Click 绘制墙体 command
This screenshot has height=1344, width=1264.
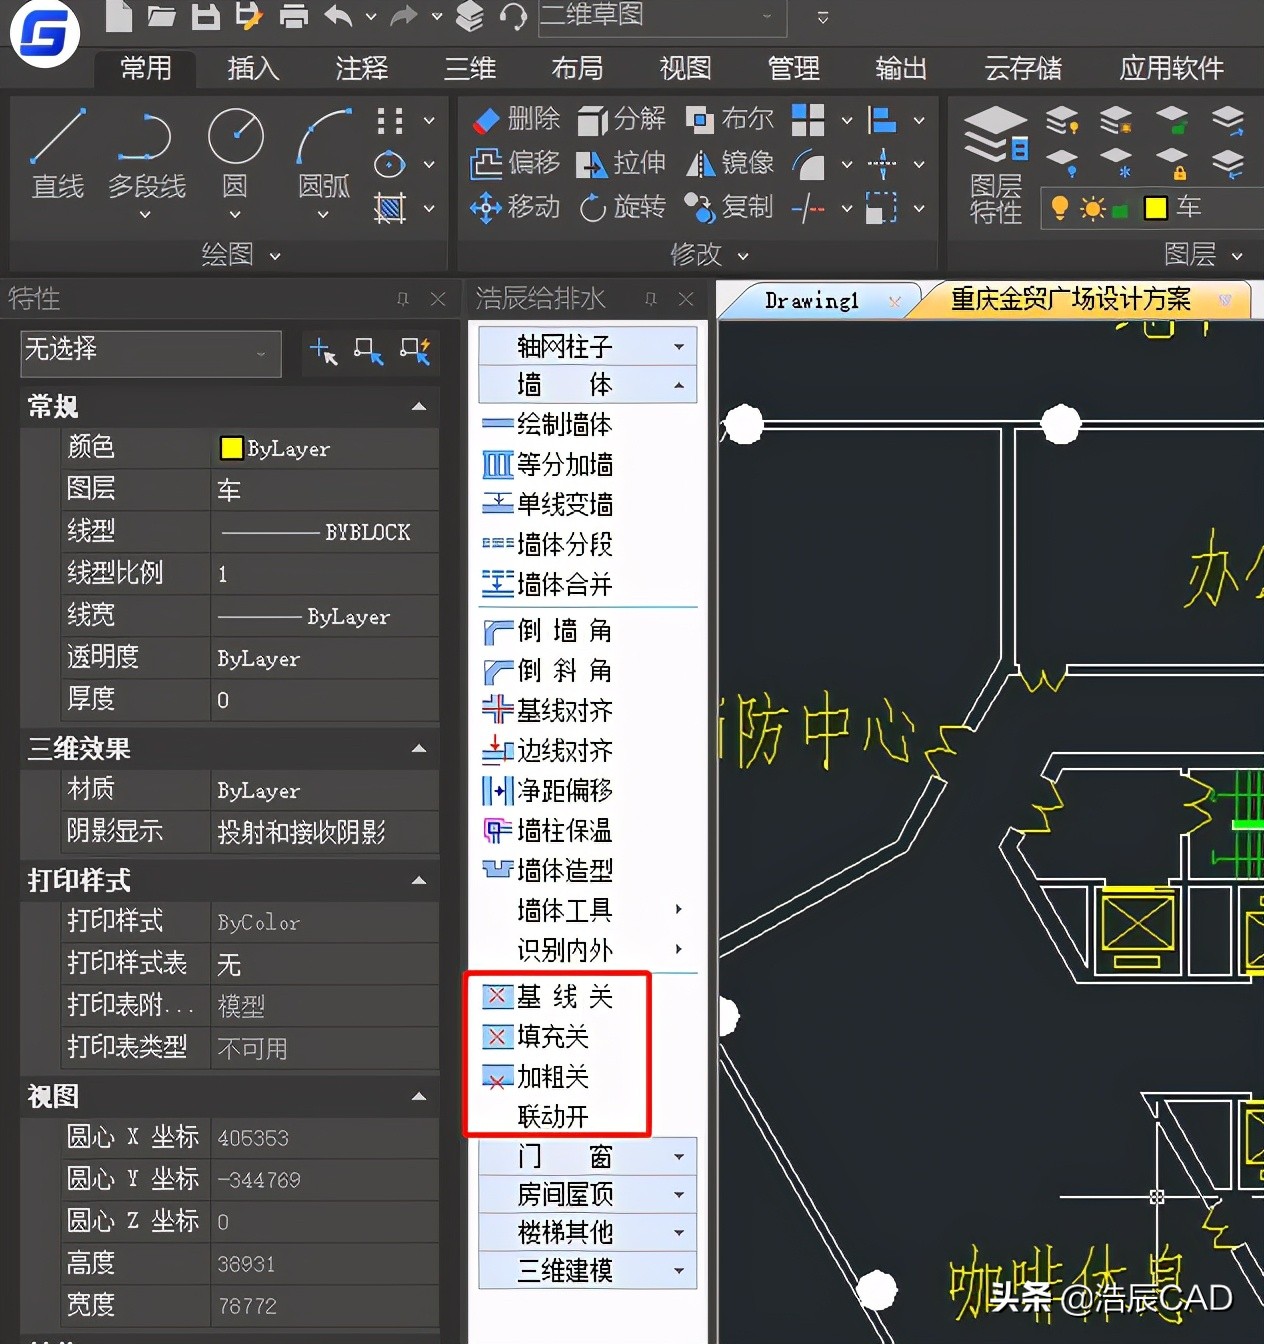coord(547,425)
